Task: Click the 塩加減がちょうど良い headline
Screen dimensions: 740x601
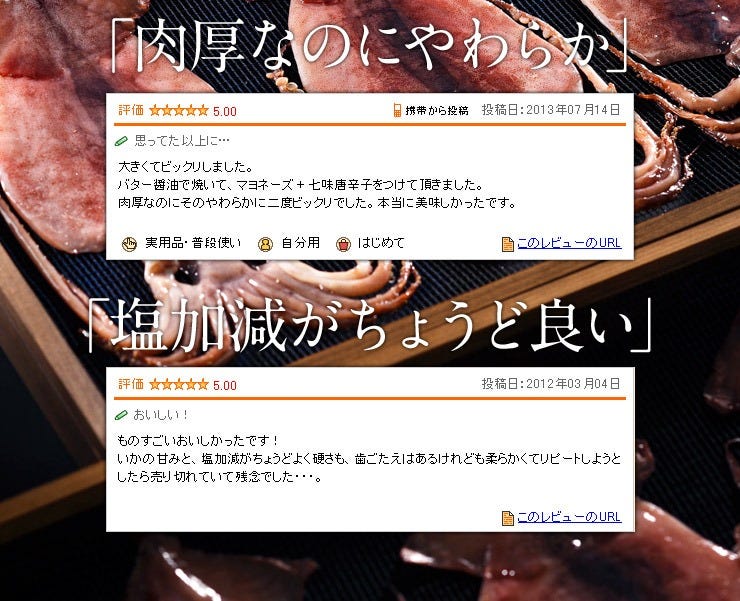Action: coord(370,326)
